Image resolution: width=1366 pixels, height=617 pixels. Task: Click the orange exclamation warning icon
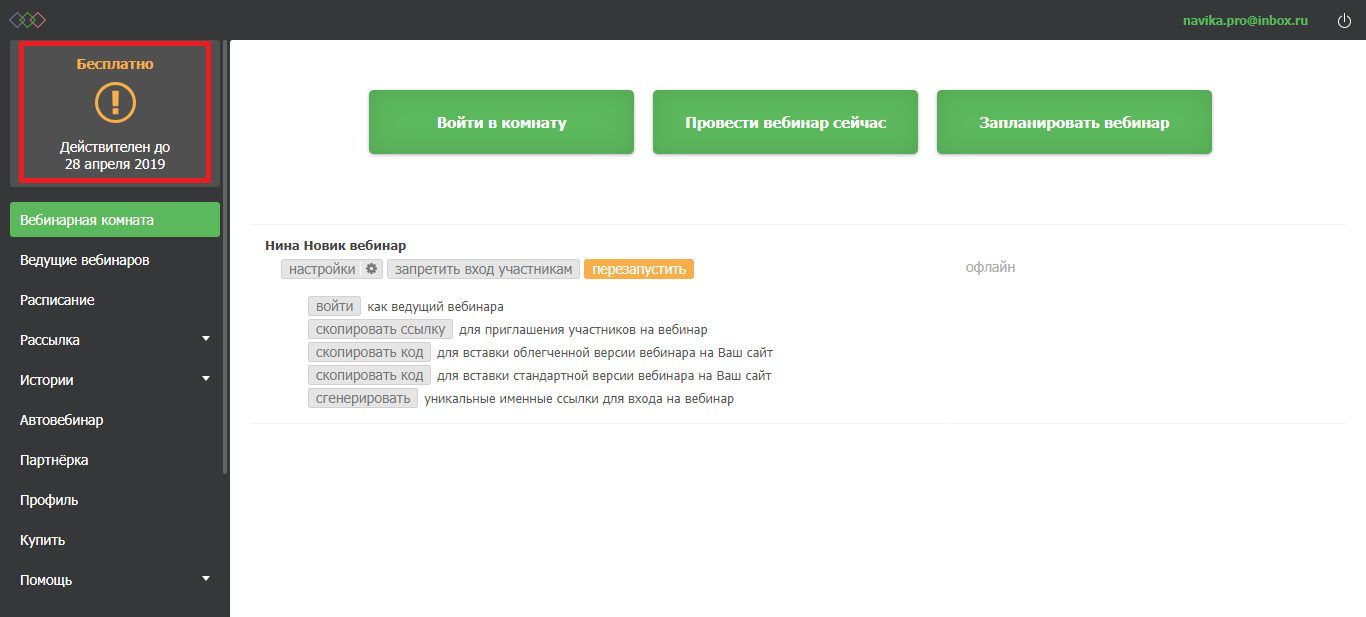point(115,103)
